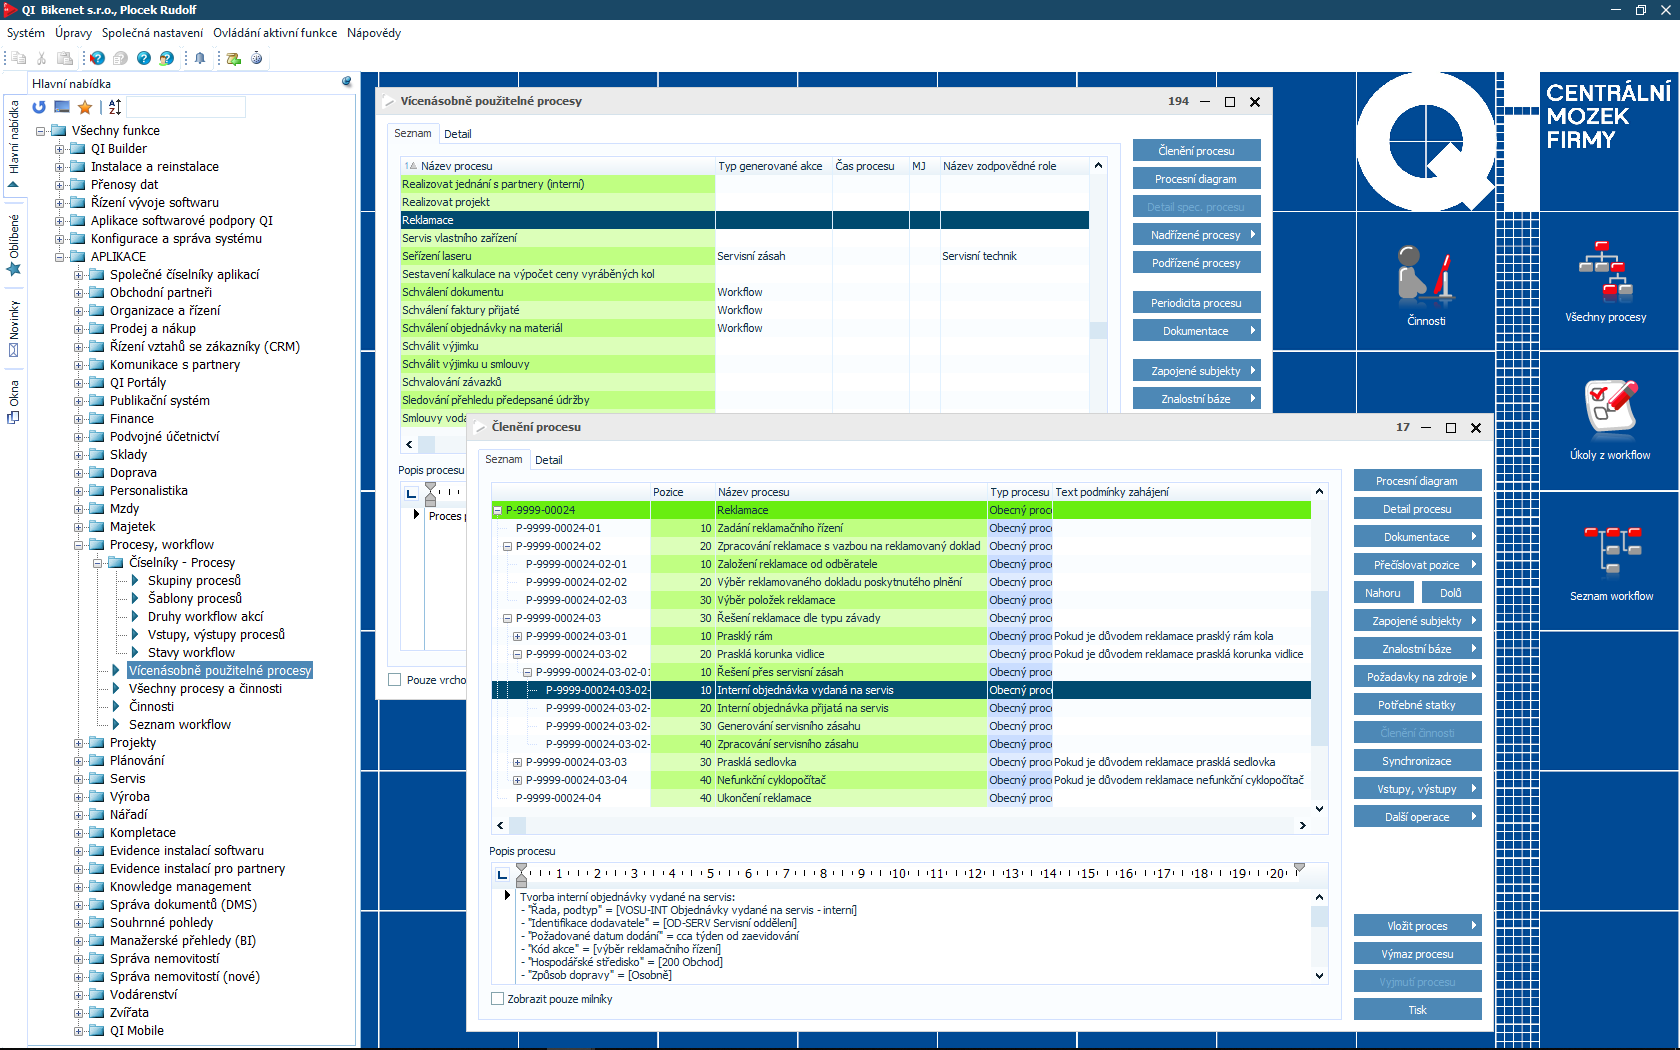Enable the Zobrazit pouze milníky checkbox

pos(498,999)
